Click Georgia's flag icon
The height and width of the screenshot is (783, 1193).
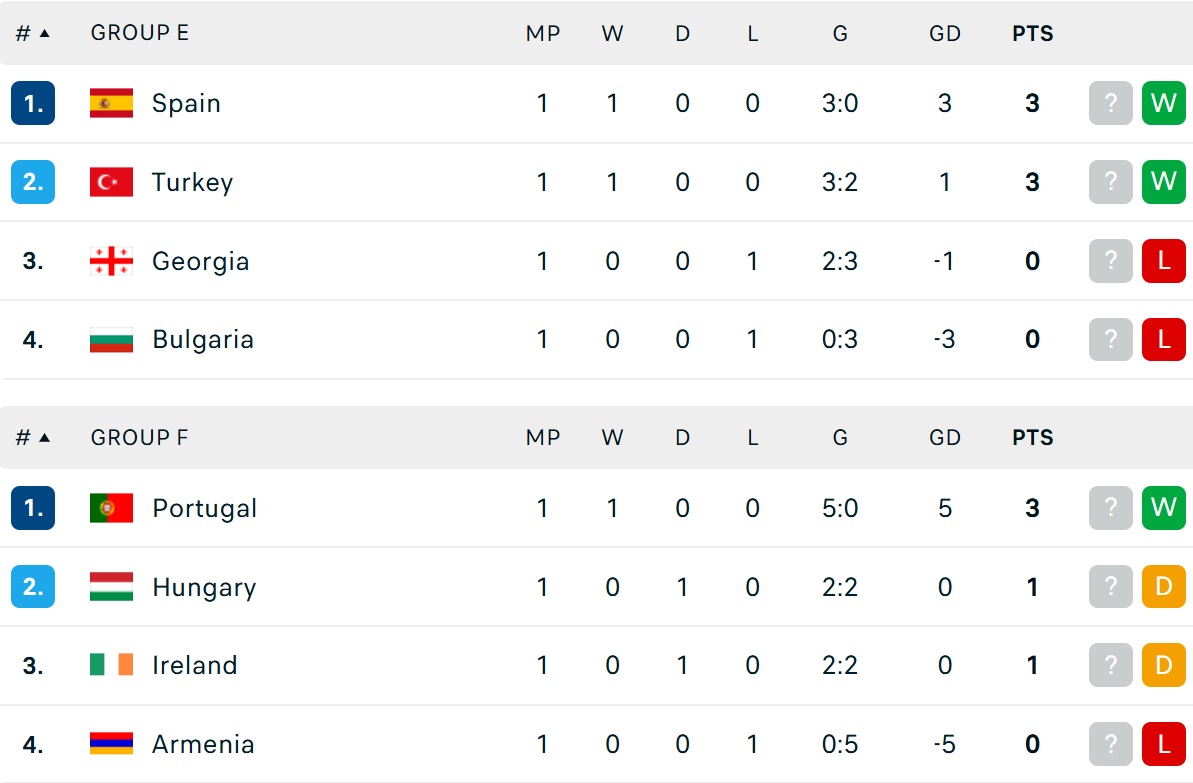111,261
